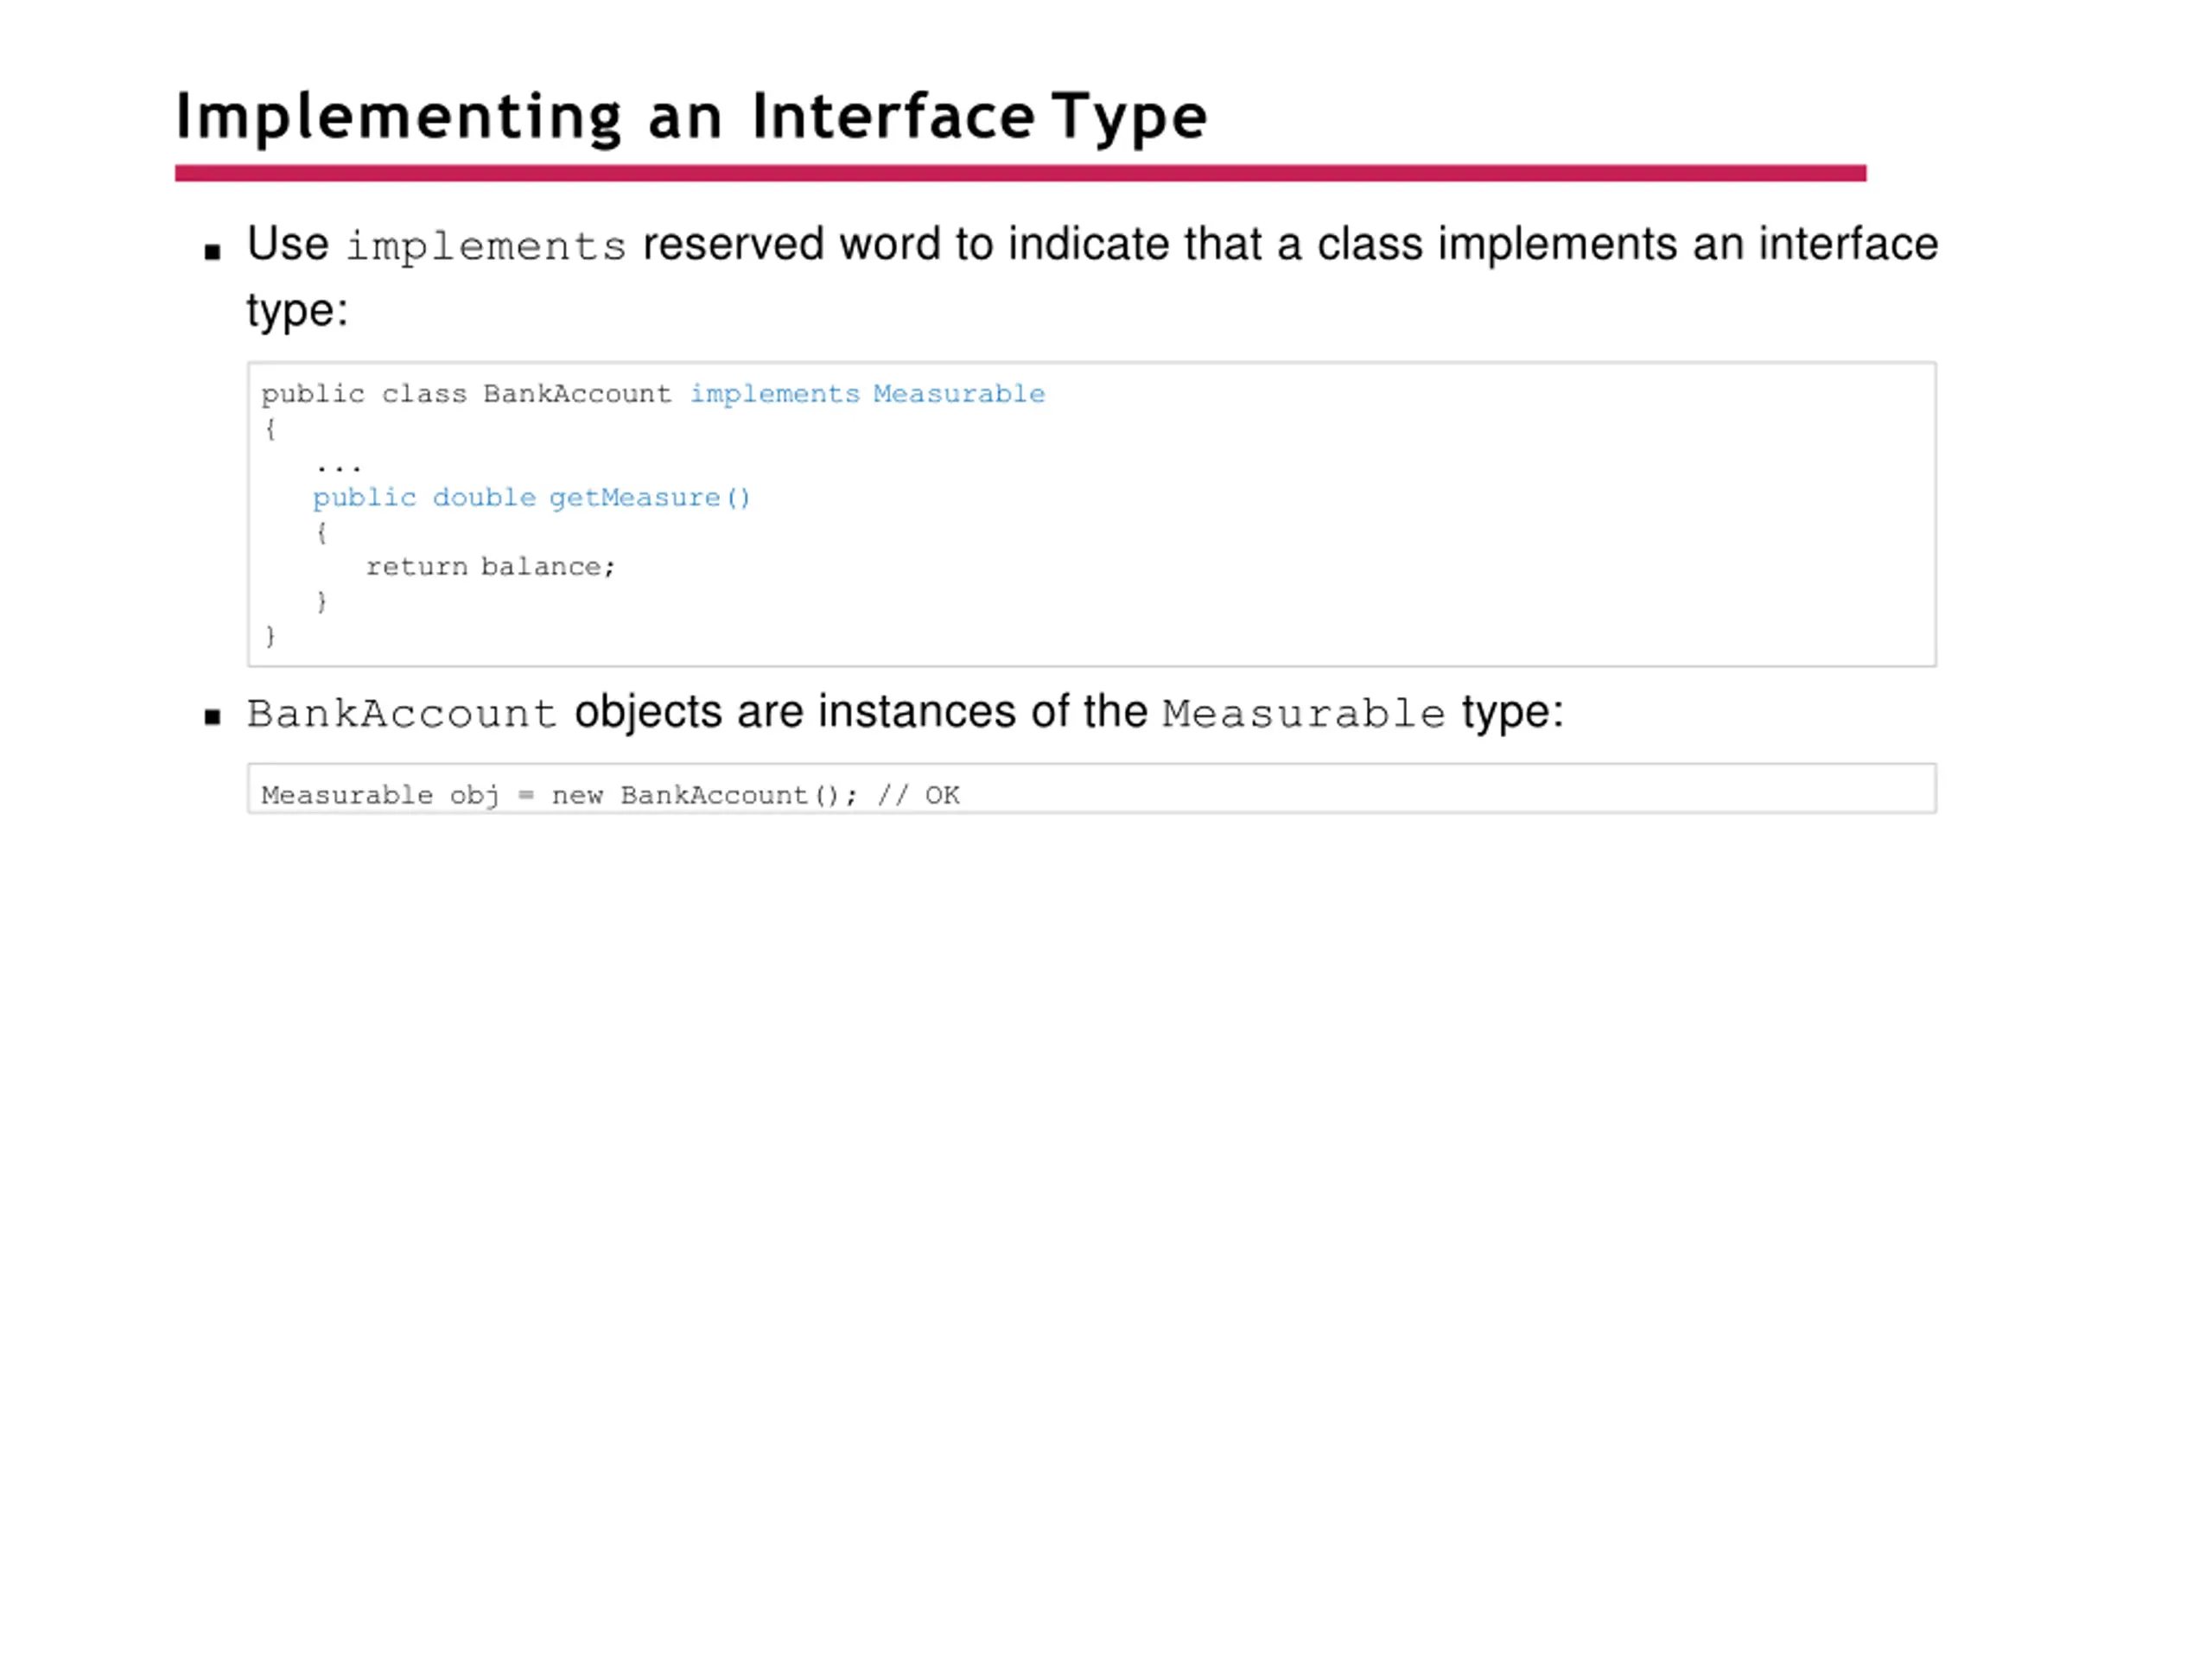The width and height of the screenshot is (2212, 1659).
Task: Click the monospace "BankAccount" in second bullet
Action: point(402,714)
